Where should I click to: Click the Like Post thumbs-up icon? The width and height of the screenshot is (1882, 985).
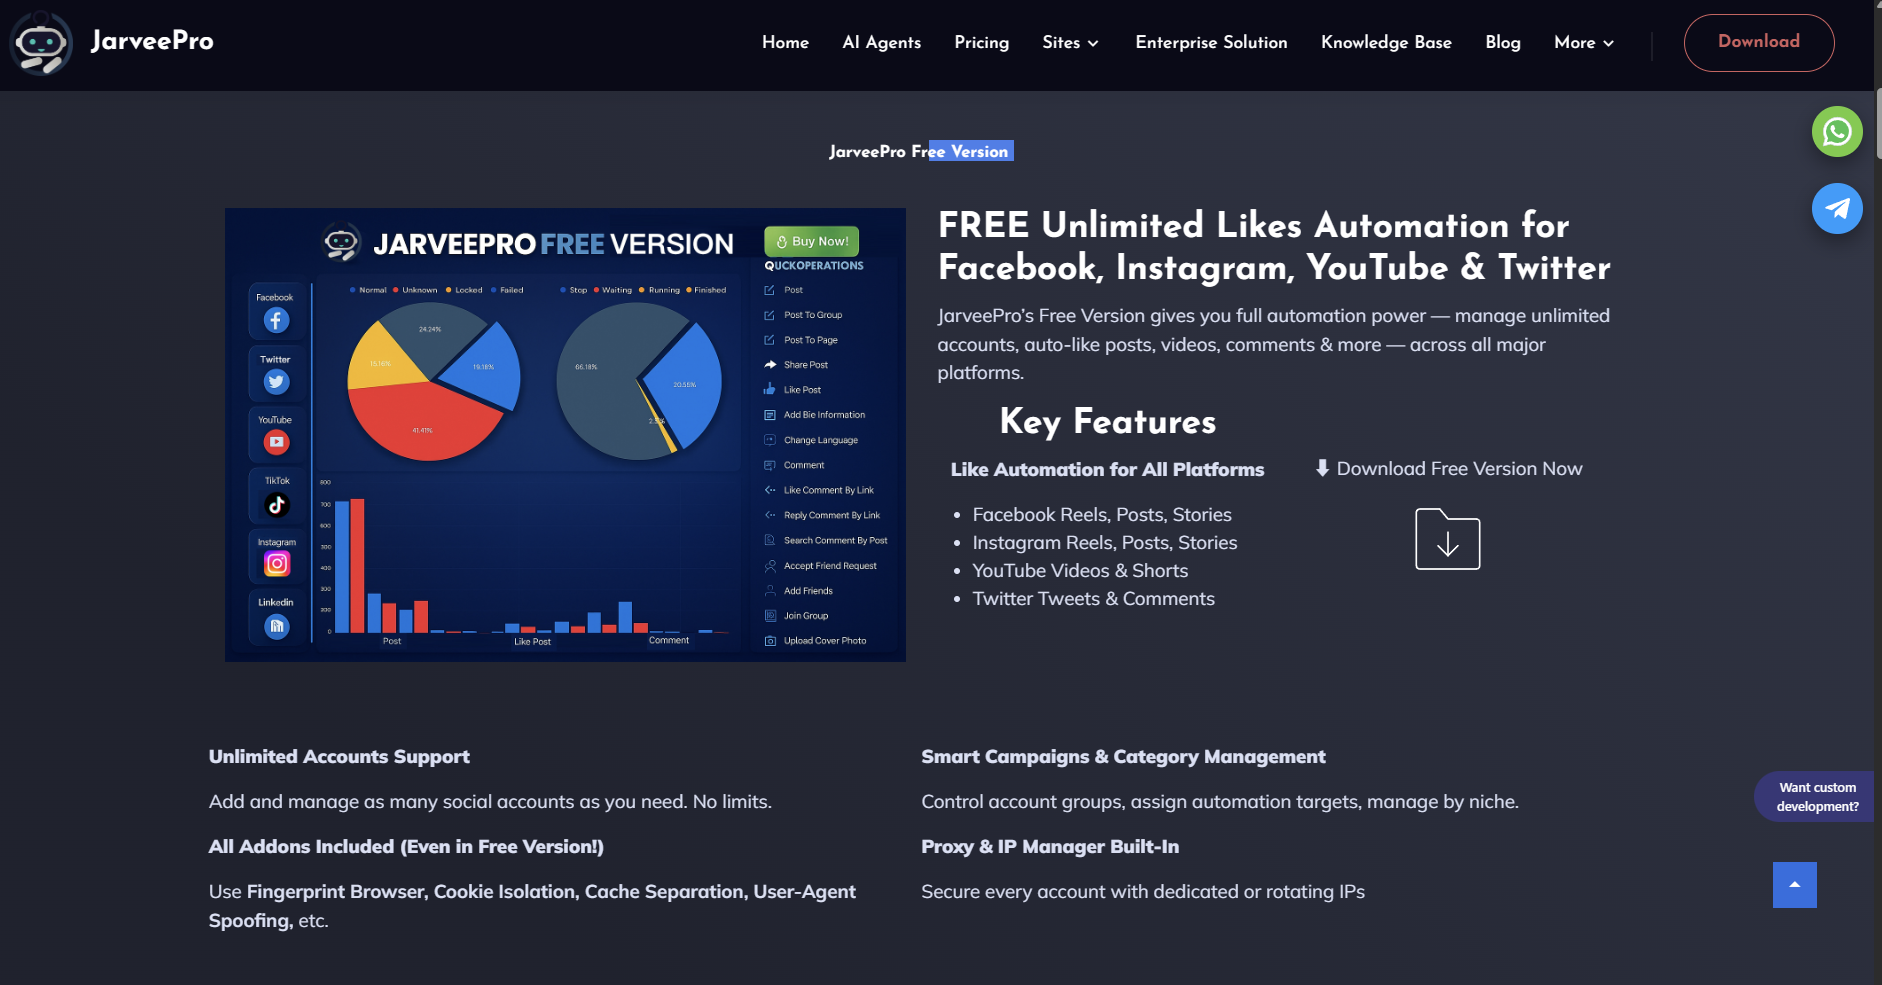tap(770, 389)
